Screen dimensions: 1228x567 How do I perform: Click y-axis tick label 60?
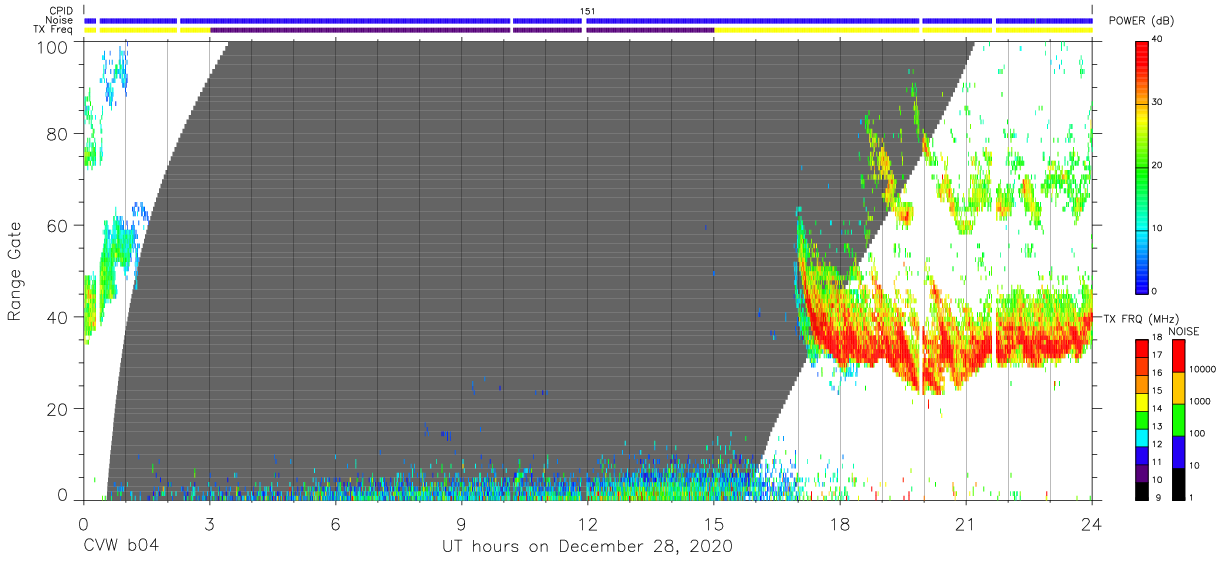coord(58,225)
